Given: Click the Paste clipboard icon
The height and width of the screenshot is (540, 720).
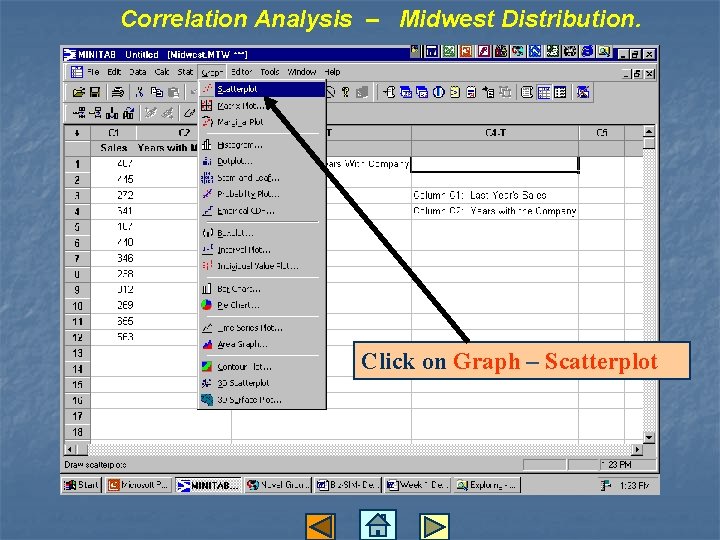Looking at the screenshot, I should pyautogui.click(x=174, y=93).
